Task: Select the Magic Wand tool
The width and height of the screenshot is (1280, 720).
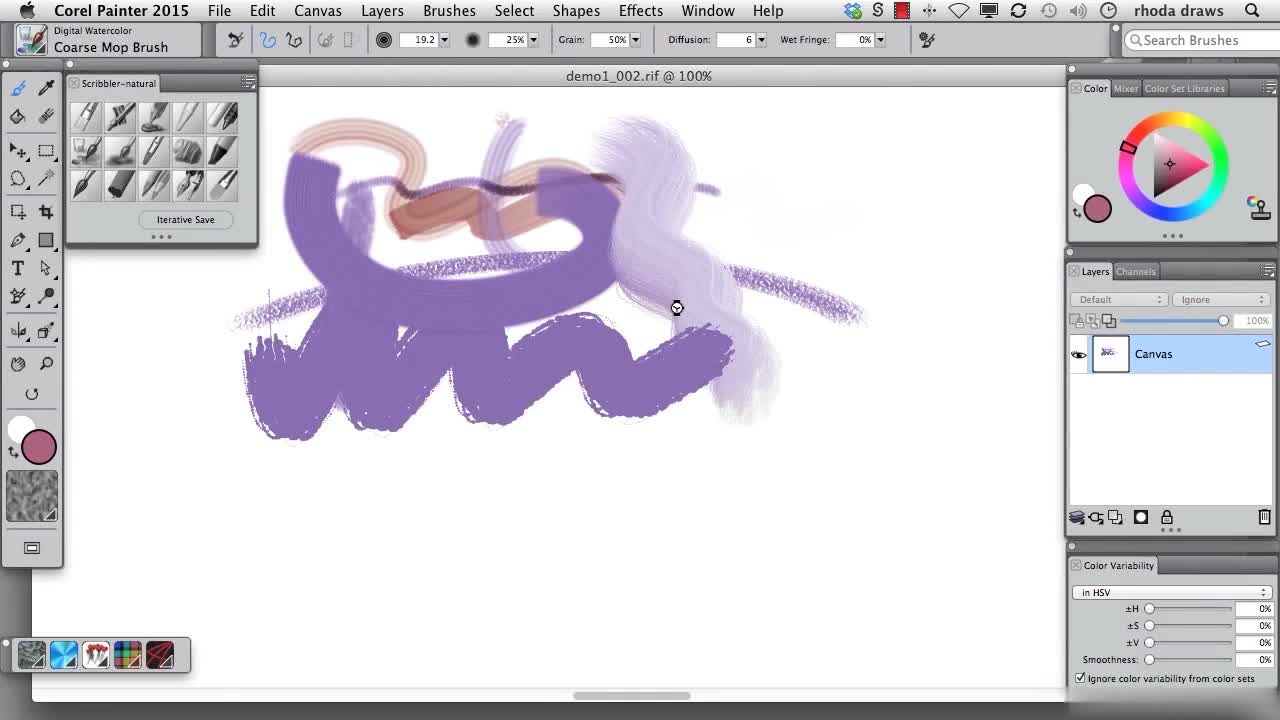Action: (x=46, y=179)
